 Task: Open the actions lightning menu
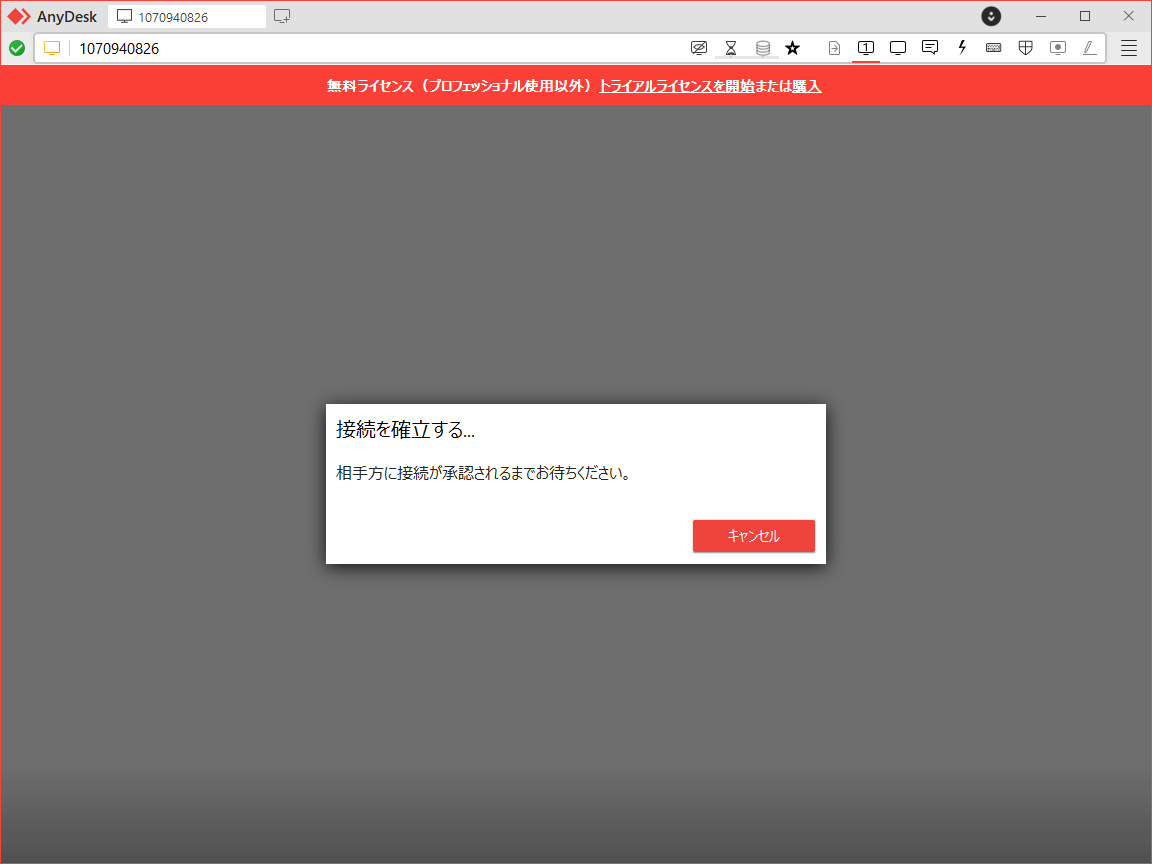tap(962, 47)
